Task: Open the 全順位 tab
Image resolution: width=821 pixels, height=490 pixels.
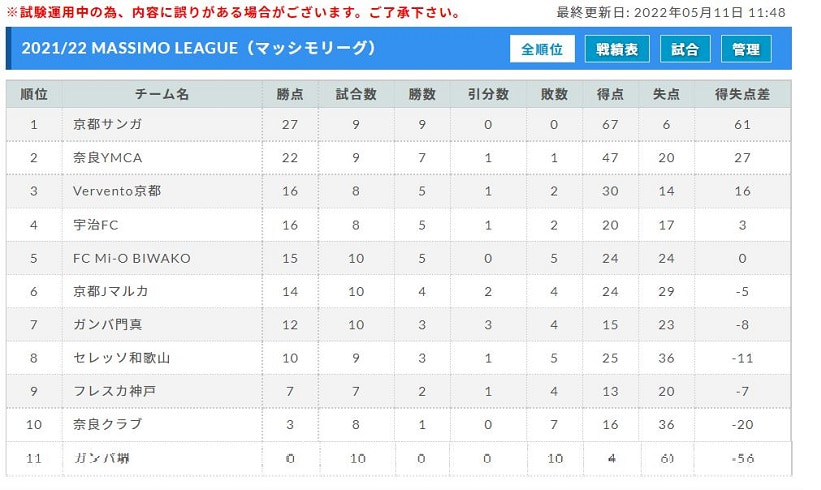Action: pos(542,49)
